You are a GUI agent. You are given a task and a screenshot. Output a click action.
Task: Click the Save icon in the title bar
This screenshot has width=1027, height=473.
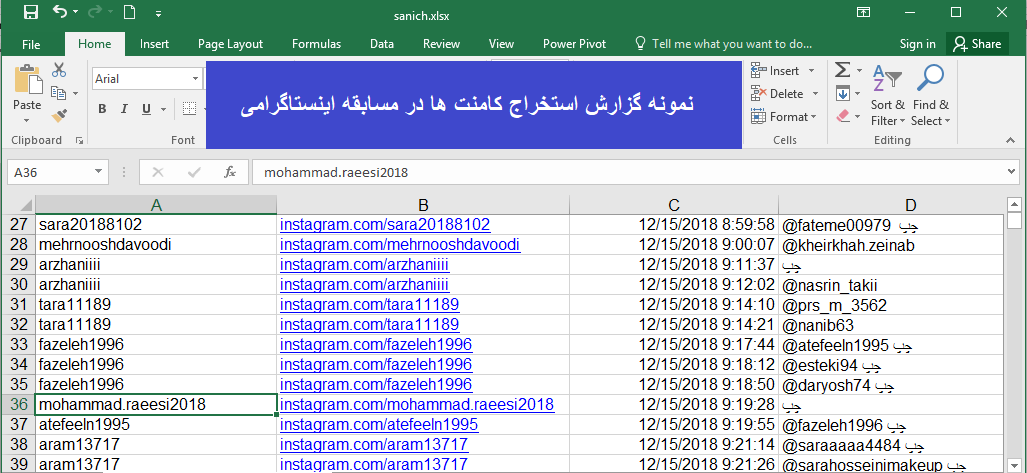(30, 13)
